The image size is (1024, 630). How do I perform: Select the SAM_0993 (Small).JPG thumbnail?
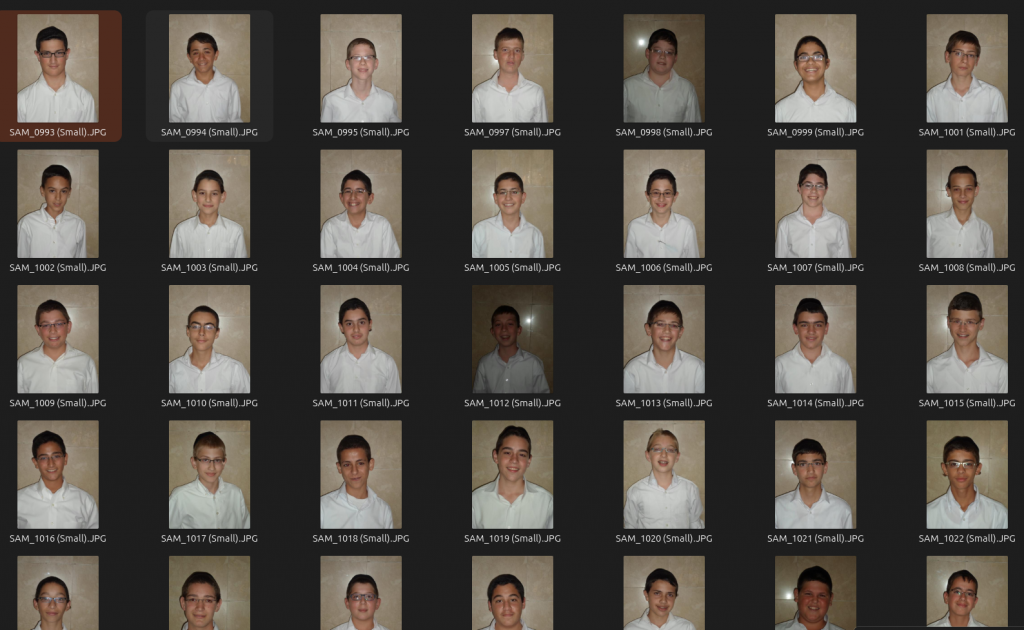[58, 68]
